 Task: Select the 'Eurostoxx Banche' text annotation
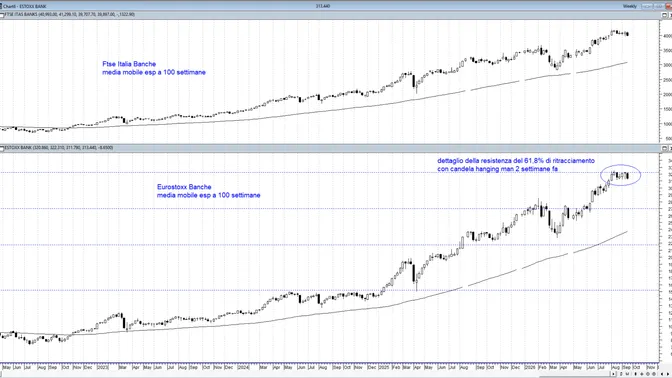coord(184,187)
